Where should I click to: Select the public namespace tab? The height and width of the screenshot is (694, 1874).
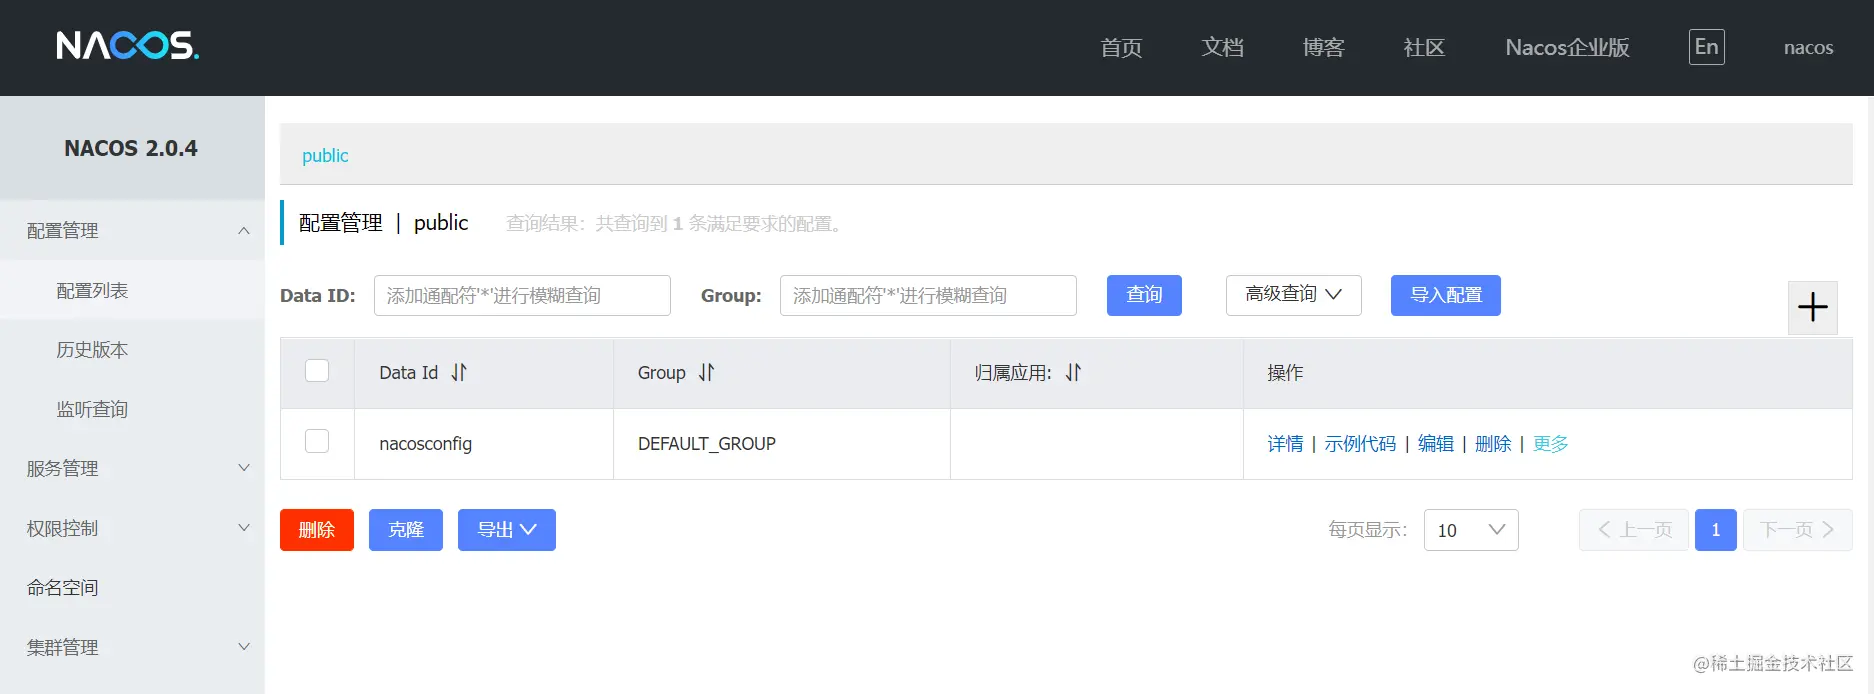325,155
